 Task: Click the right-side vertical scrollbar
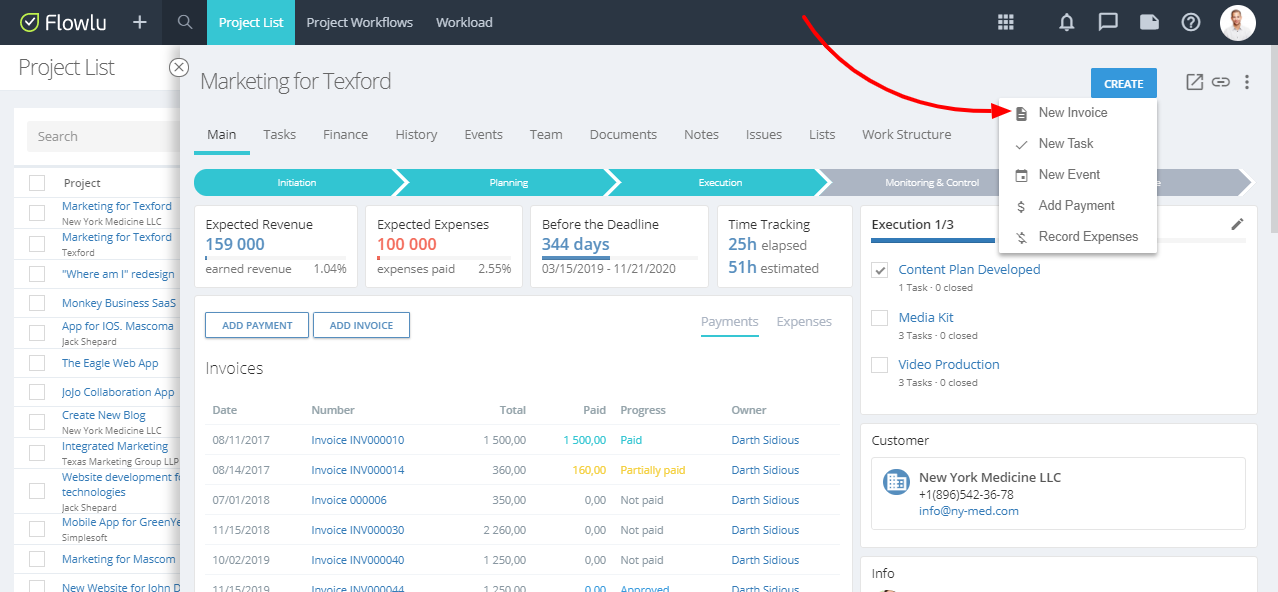pyautogui.click(x=1272, y=140)
